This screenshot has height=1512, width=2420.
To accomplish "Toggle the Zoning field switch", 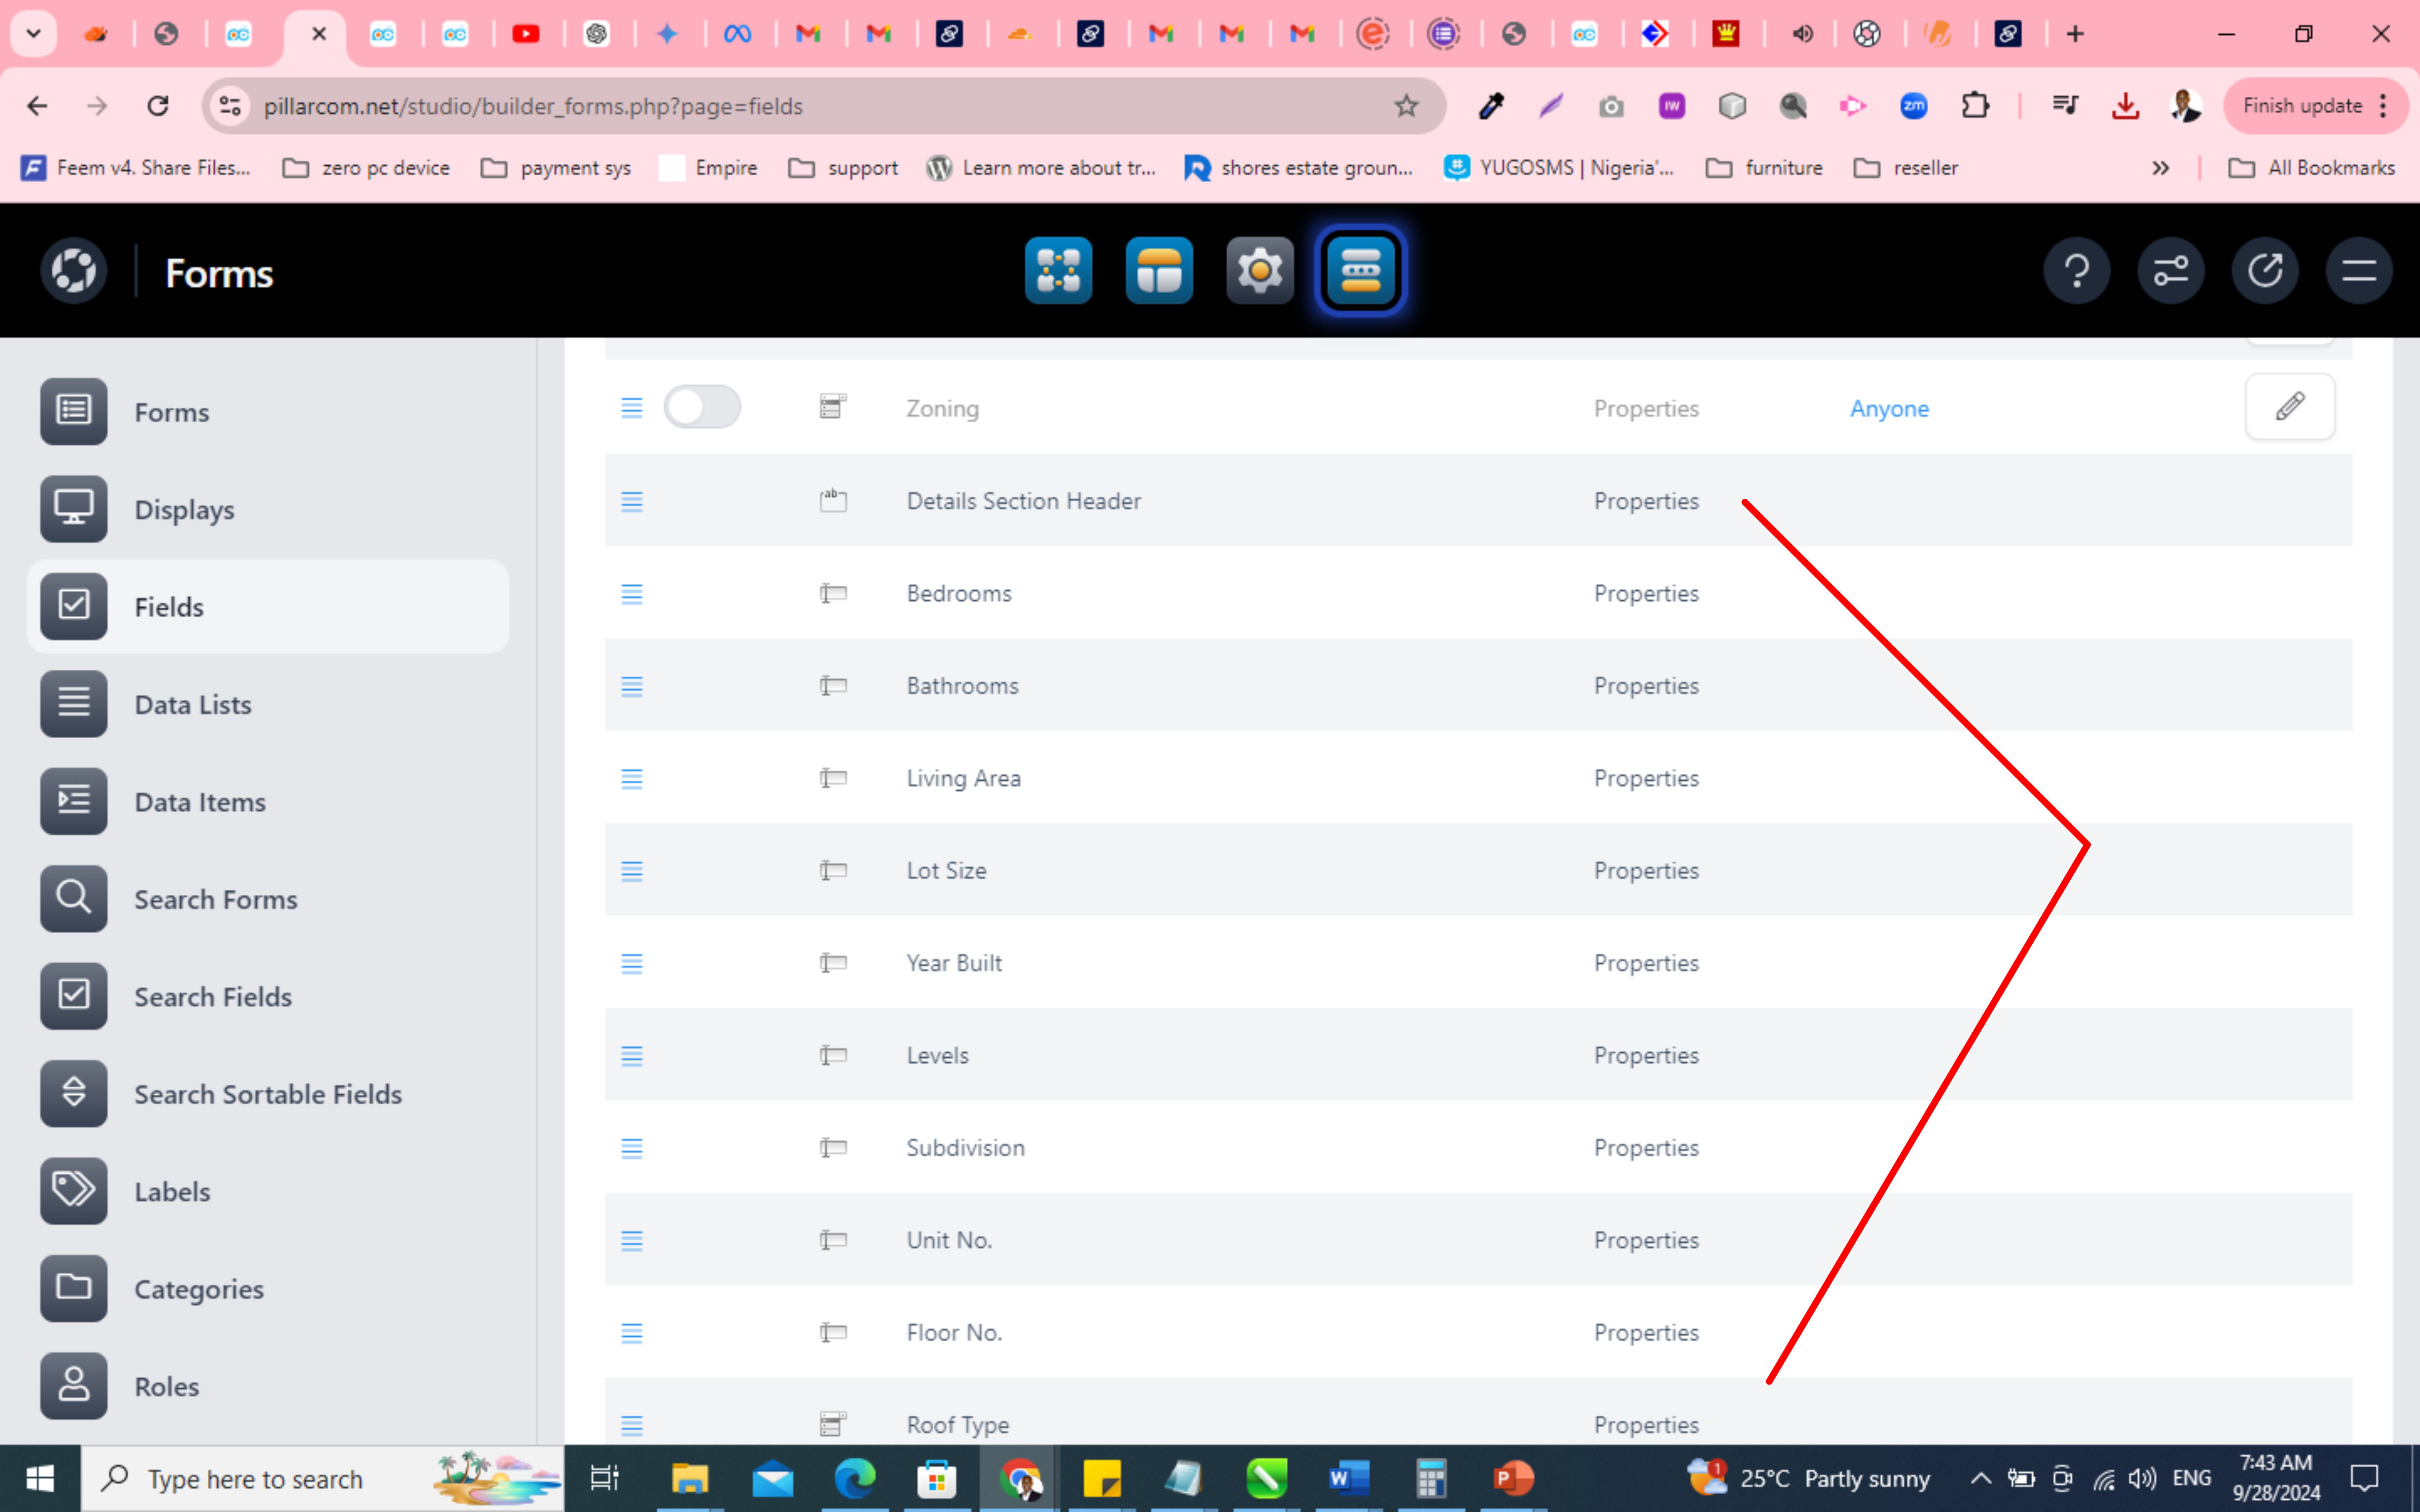I will [702, 407].
